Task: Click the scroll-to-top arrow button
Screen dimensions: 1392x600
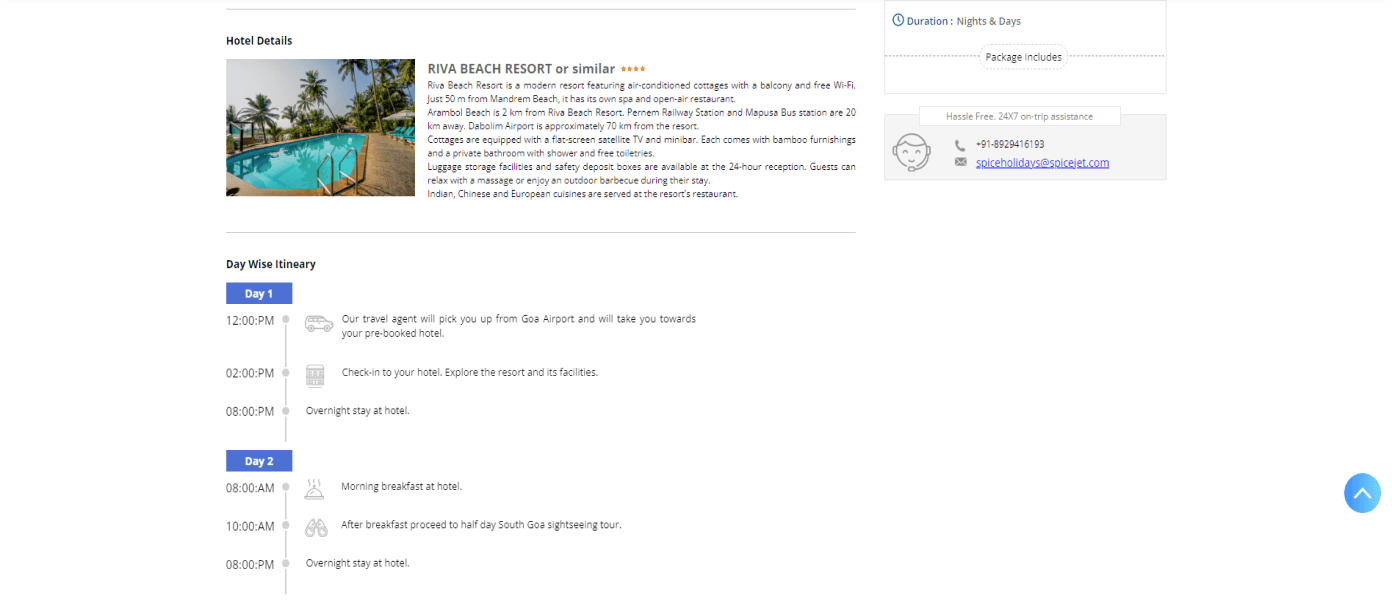Action: pyautogui.click(x=1362, y=494)
